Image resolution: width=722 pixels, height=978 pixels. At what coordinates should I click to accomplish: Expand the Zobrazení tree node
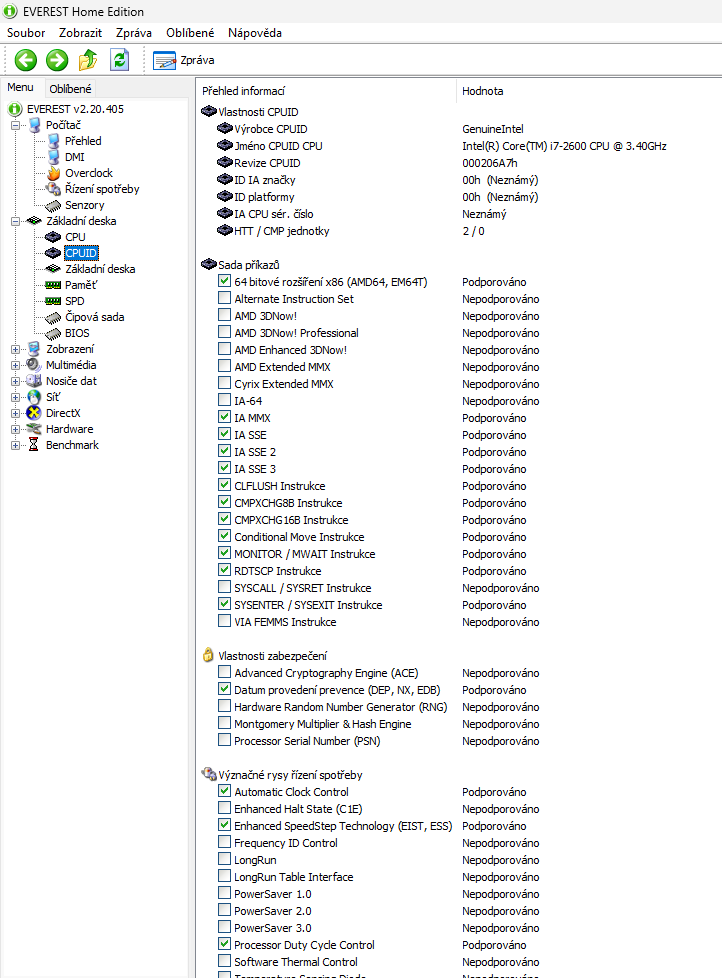[x=16, y=349]
